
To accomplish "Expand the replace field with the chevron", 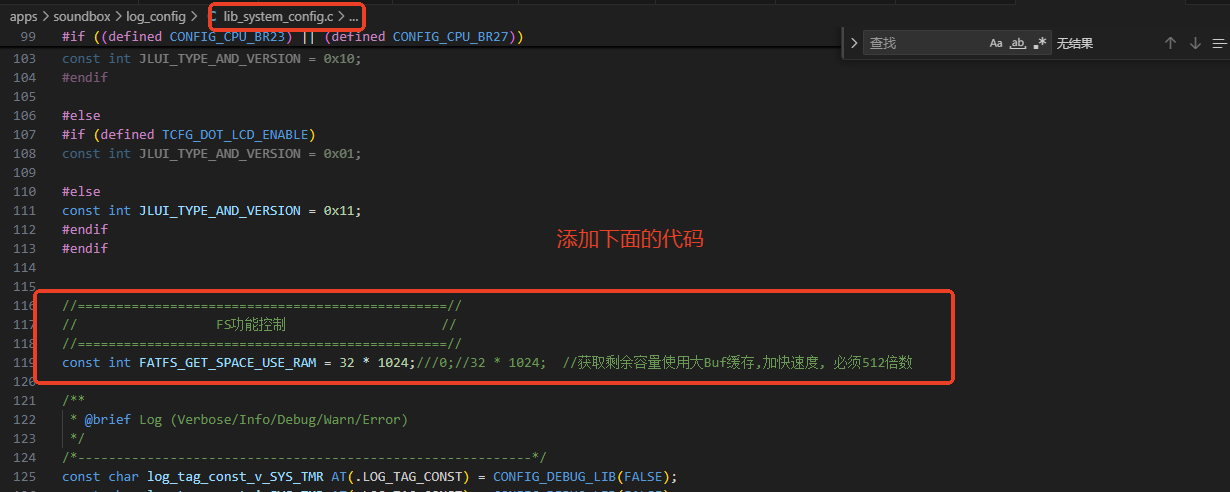I will tap(853, 43).
